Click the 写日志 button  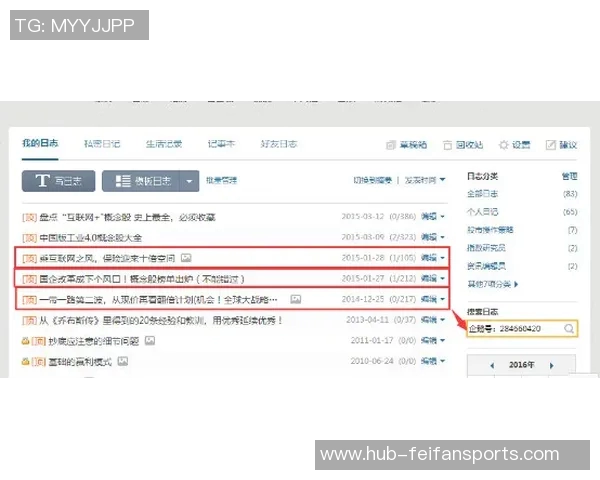[x=59, y=181]
